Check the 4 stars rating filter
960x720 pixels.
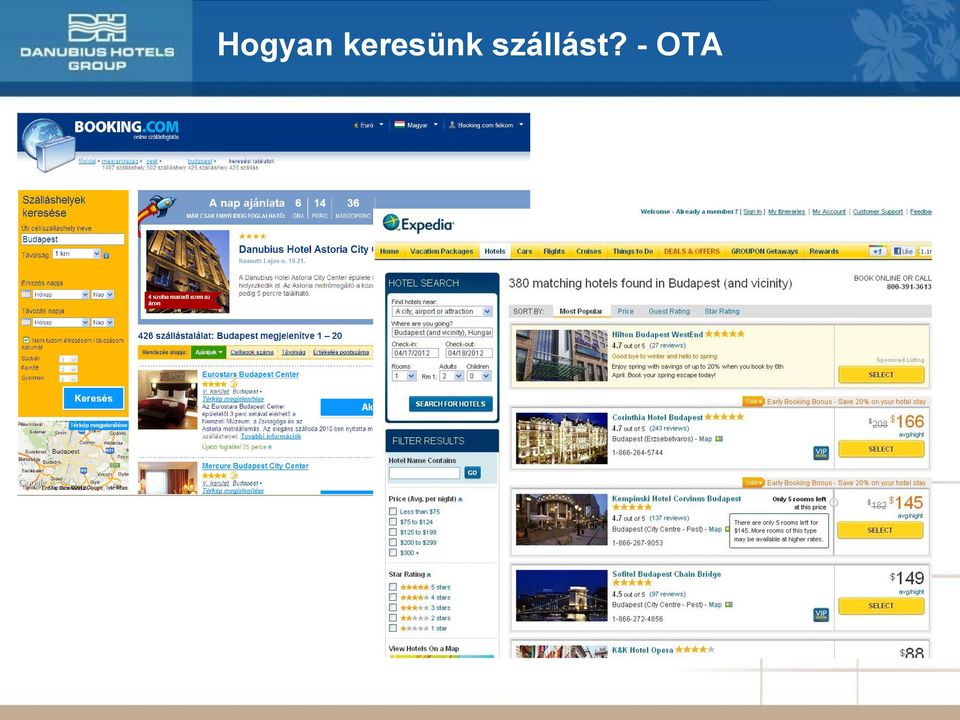click(393, 598)
